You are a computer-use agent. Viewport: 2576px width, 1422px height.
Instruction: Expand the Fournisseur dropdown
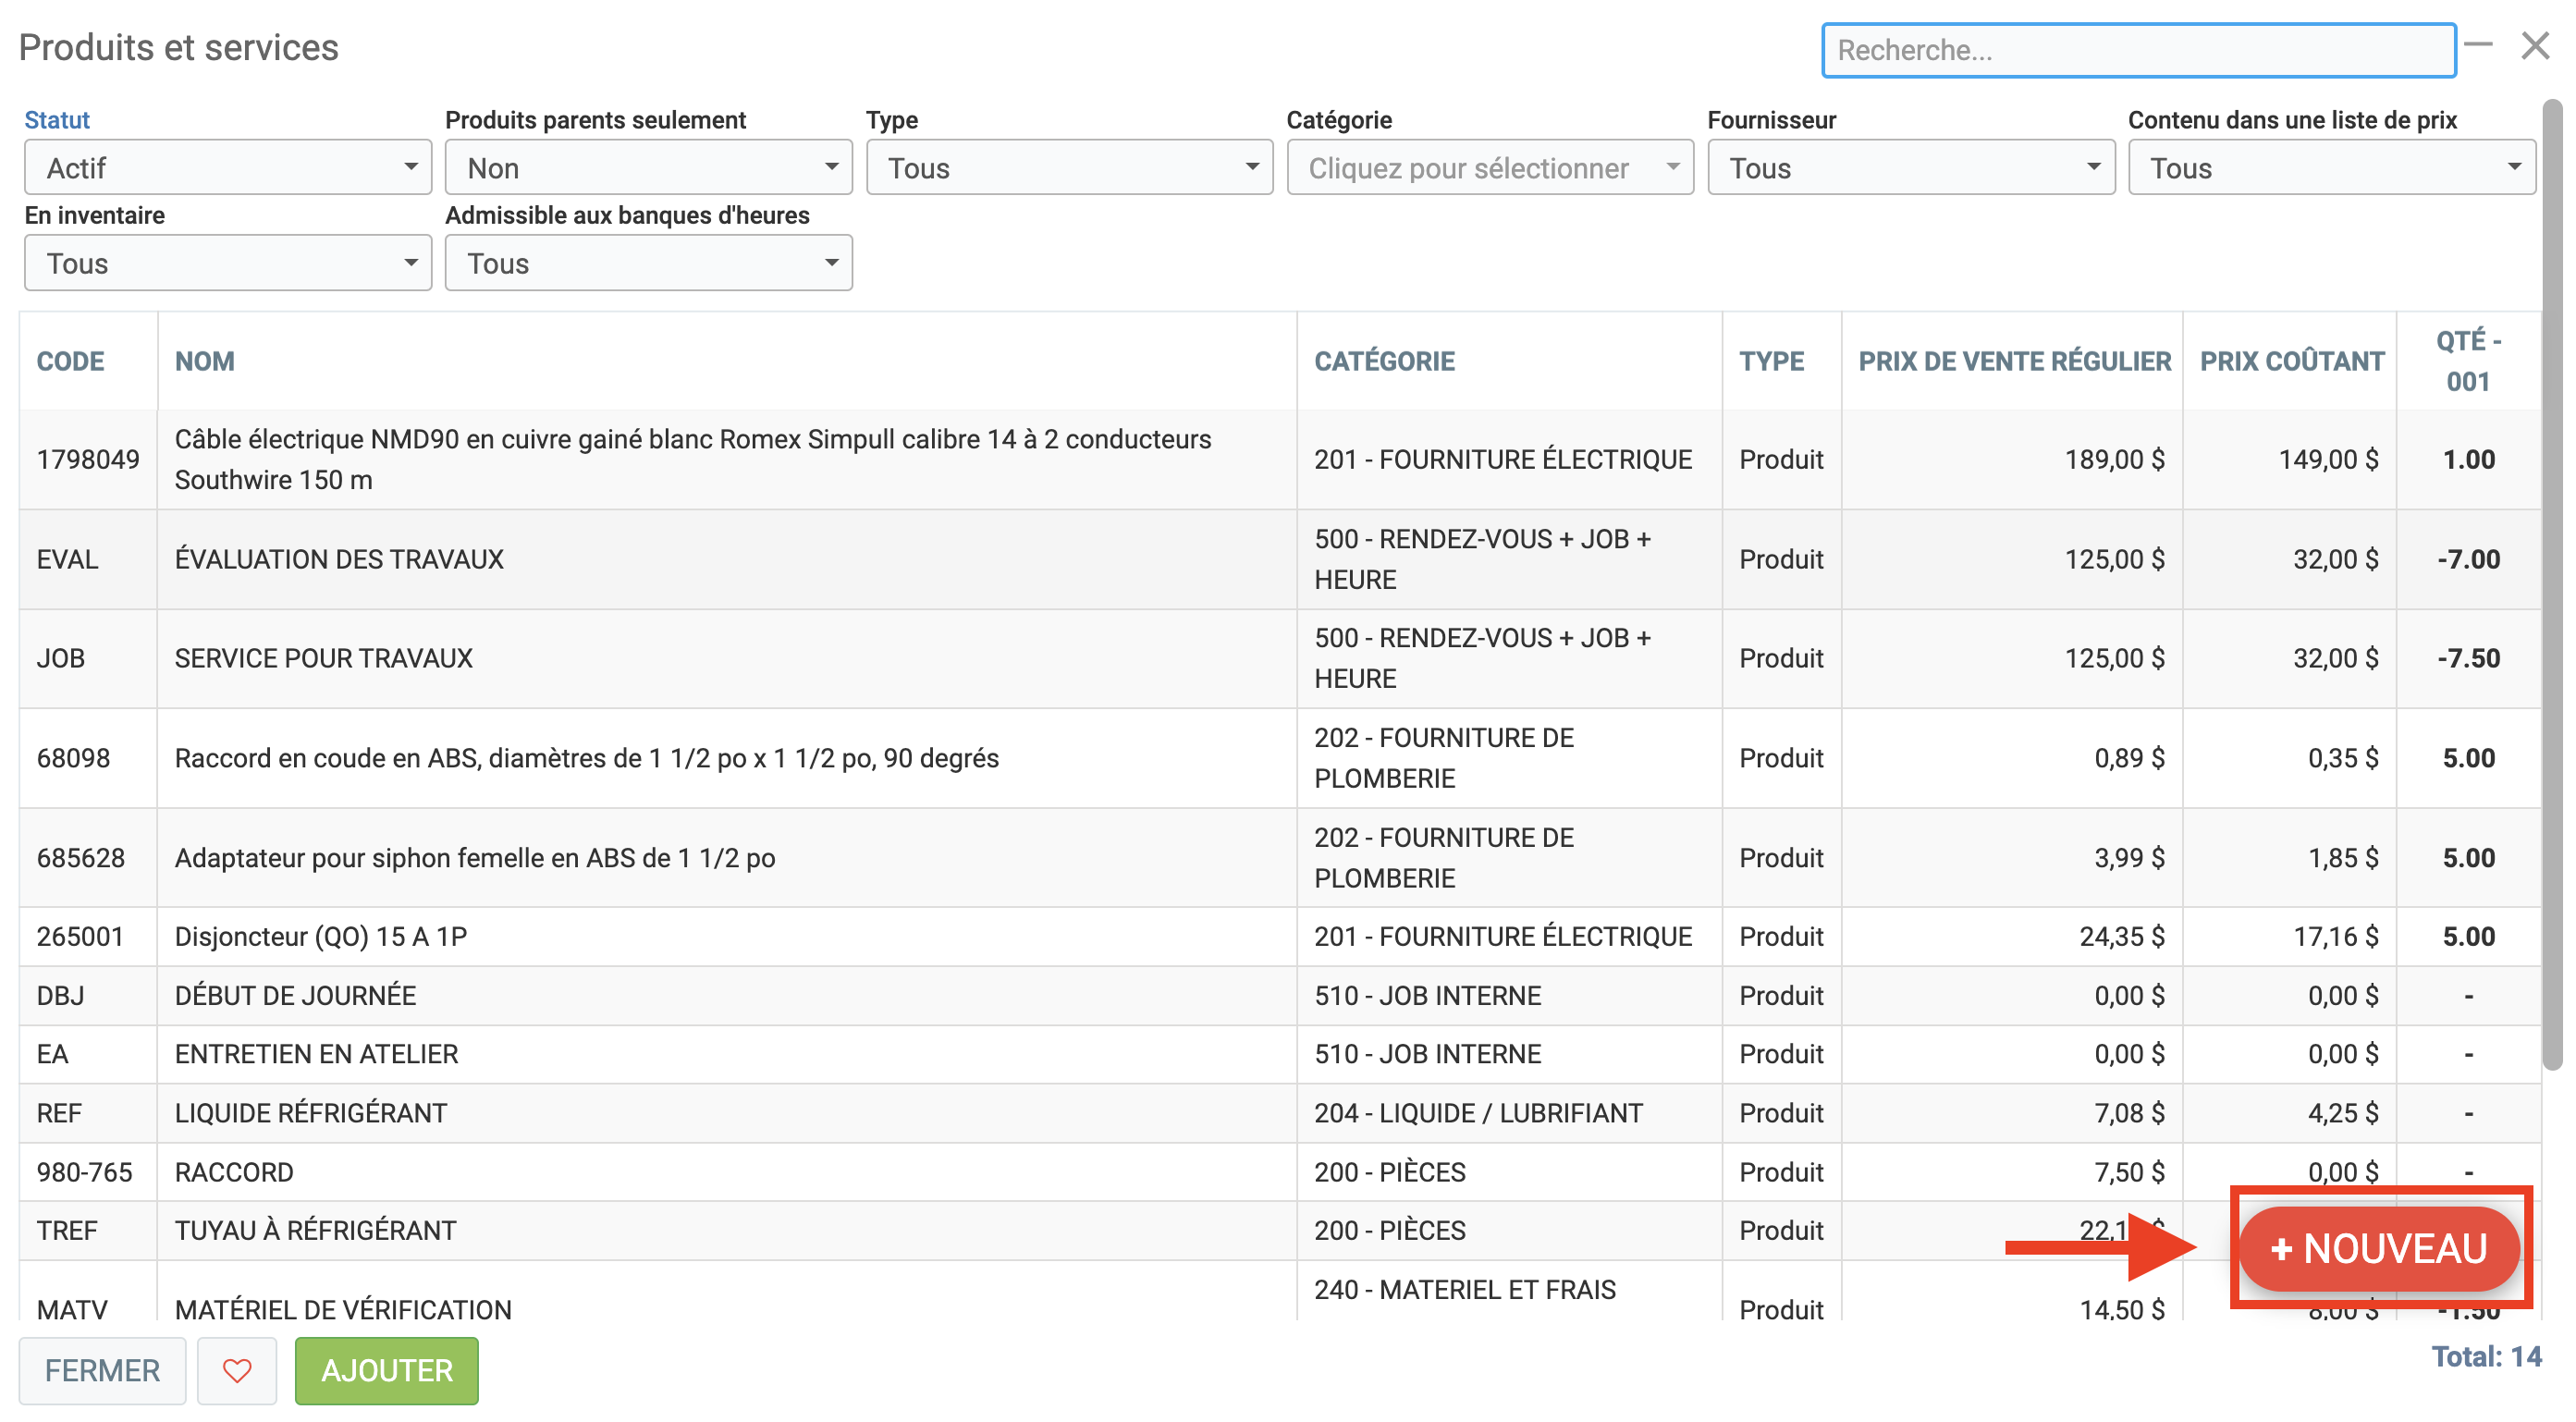1910,168
